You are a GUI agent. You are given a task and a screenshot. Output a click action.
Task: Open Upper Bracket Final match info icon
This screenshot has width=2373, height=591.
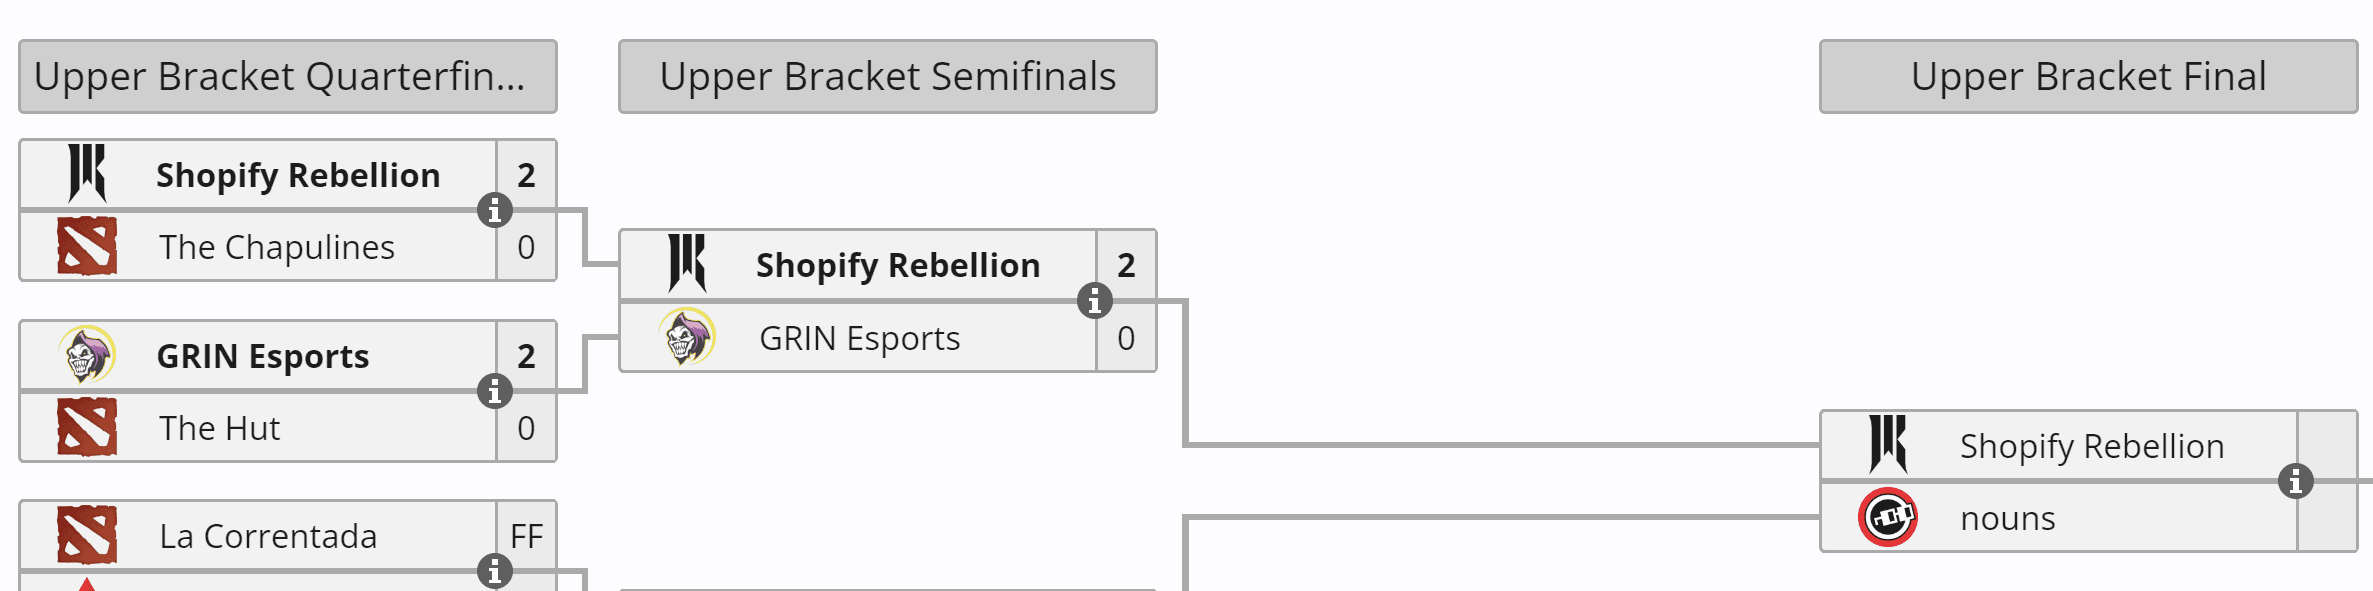[x=2296, y=482]
